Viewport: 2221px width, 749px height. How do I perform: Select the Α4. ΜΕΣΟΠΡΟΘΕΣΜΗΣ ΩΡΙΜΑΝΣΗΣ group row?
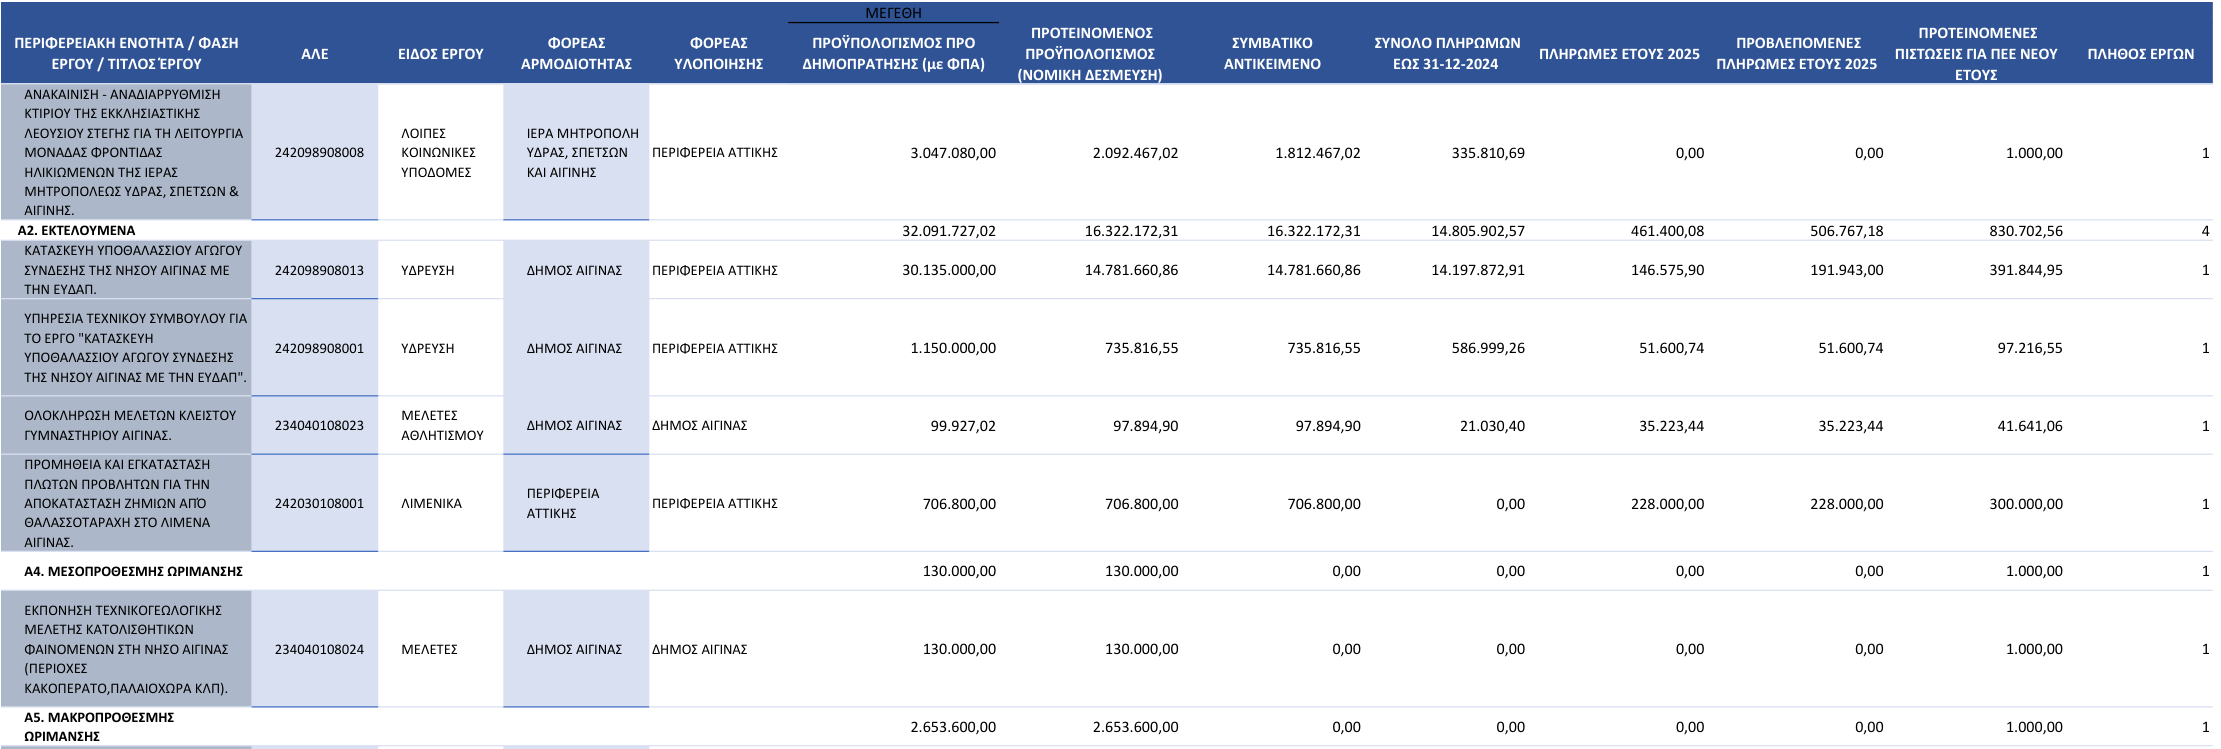click(133, 571)
